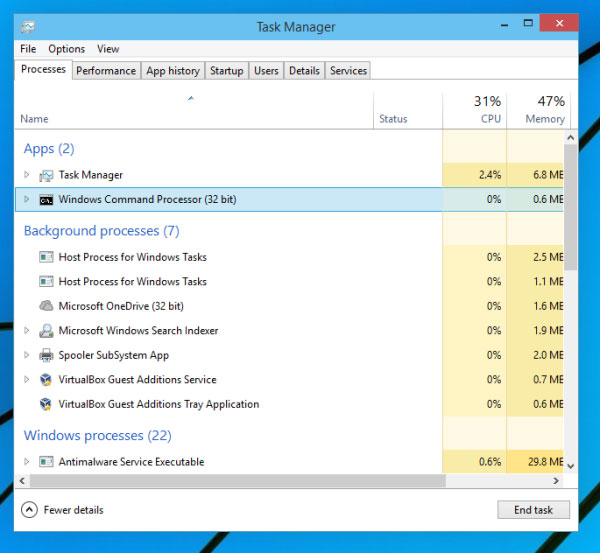Click the horizontal scrollbar right arrow

pos(556,481)
